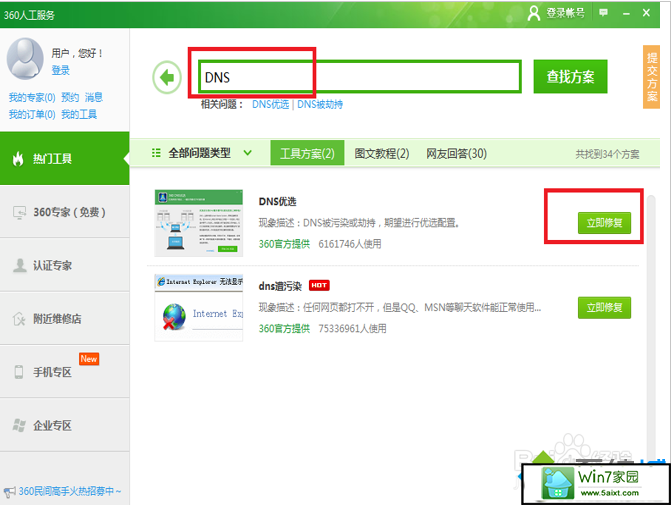Switch to the 工具方案(2) tab
This screenshot has height=505, width=671.
(x=307, y=153)
